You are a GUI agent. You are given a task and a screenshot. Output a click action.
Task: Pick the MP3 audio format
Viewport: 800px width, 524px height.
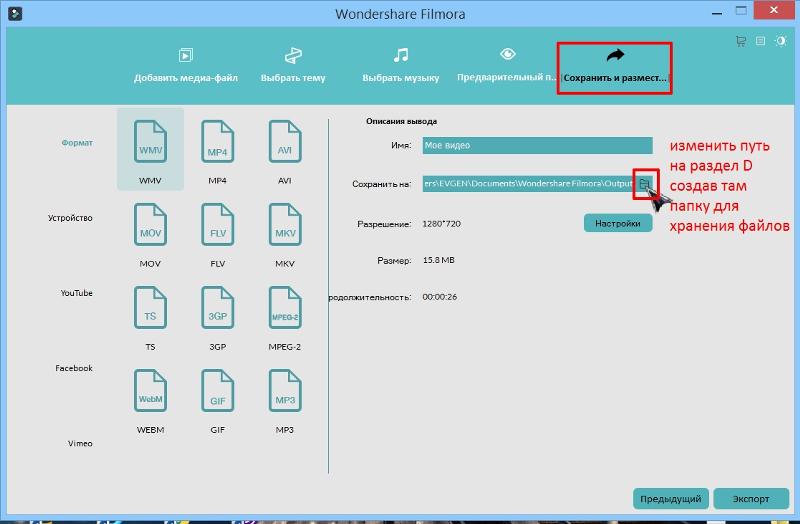tap(284, 393)
